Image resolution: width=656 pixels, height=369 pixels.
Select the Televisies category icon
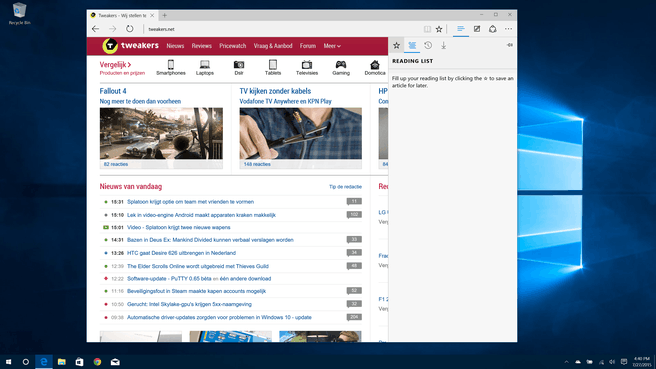coord(307,67)
